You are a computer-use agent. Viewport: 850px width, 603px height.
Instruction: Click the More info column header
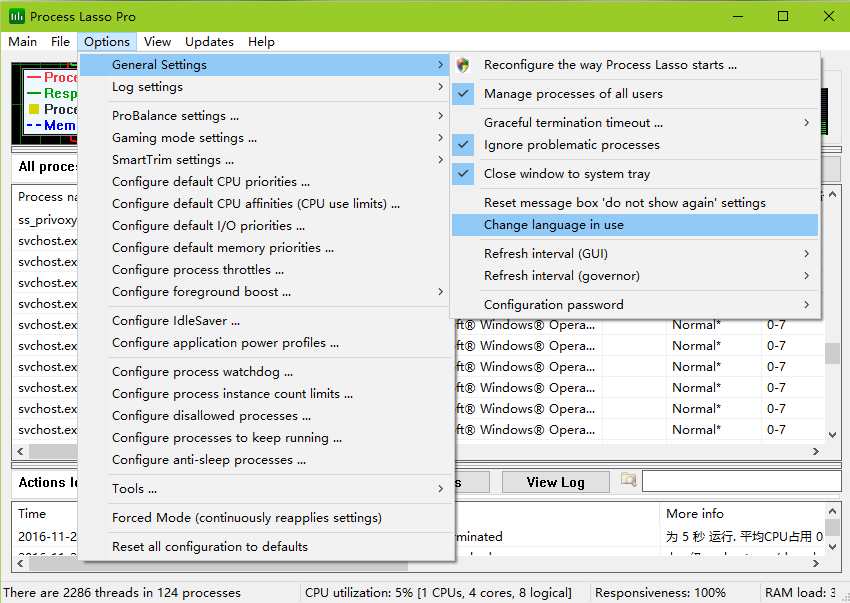[x=695, y=513]
